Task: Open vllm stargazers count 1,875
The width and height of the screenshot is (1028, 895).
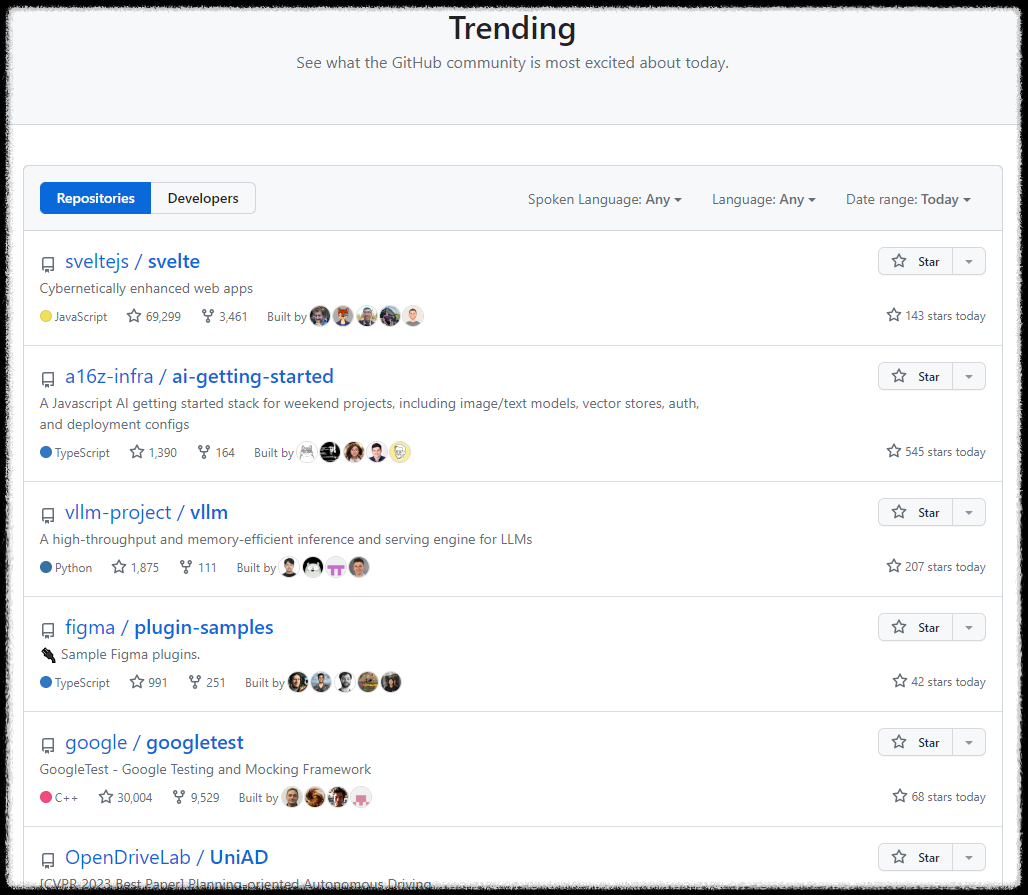Action: click(x=135, y=567)
